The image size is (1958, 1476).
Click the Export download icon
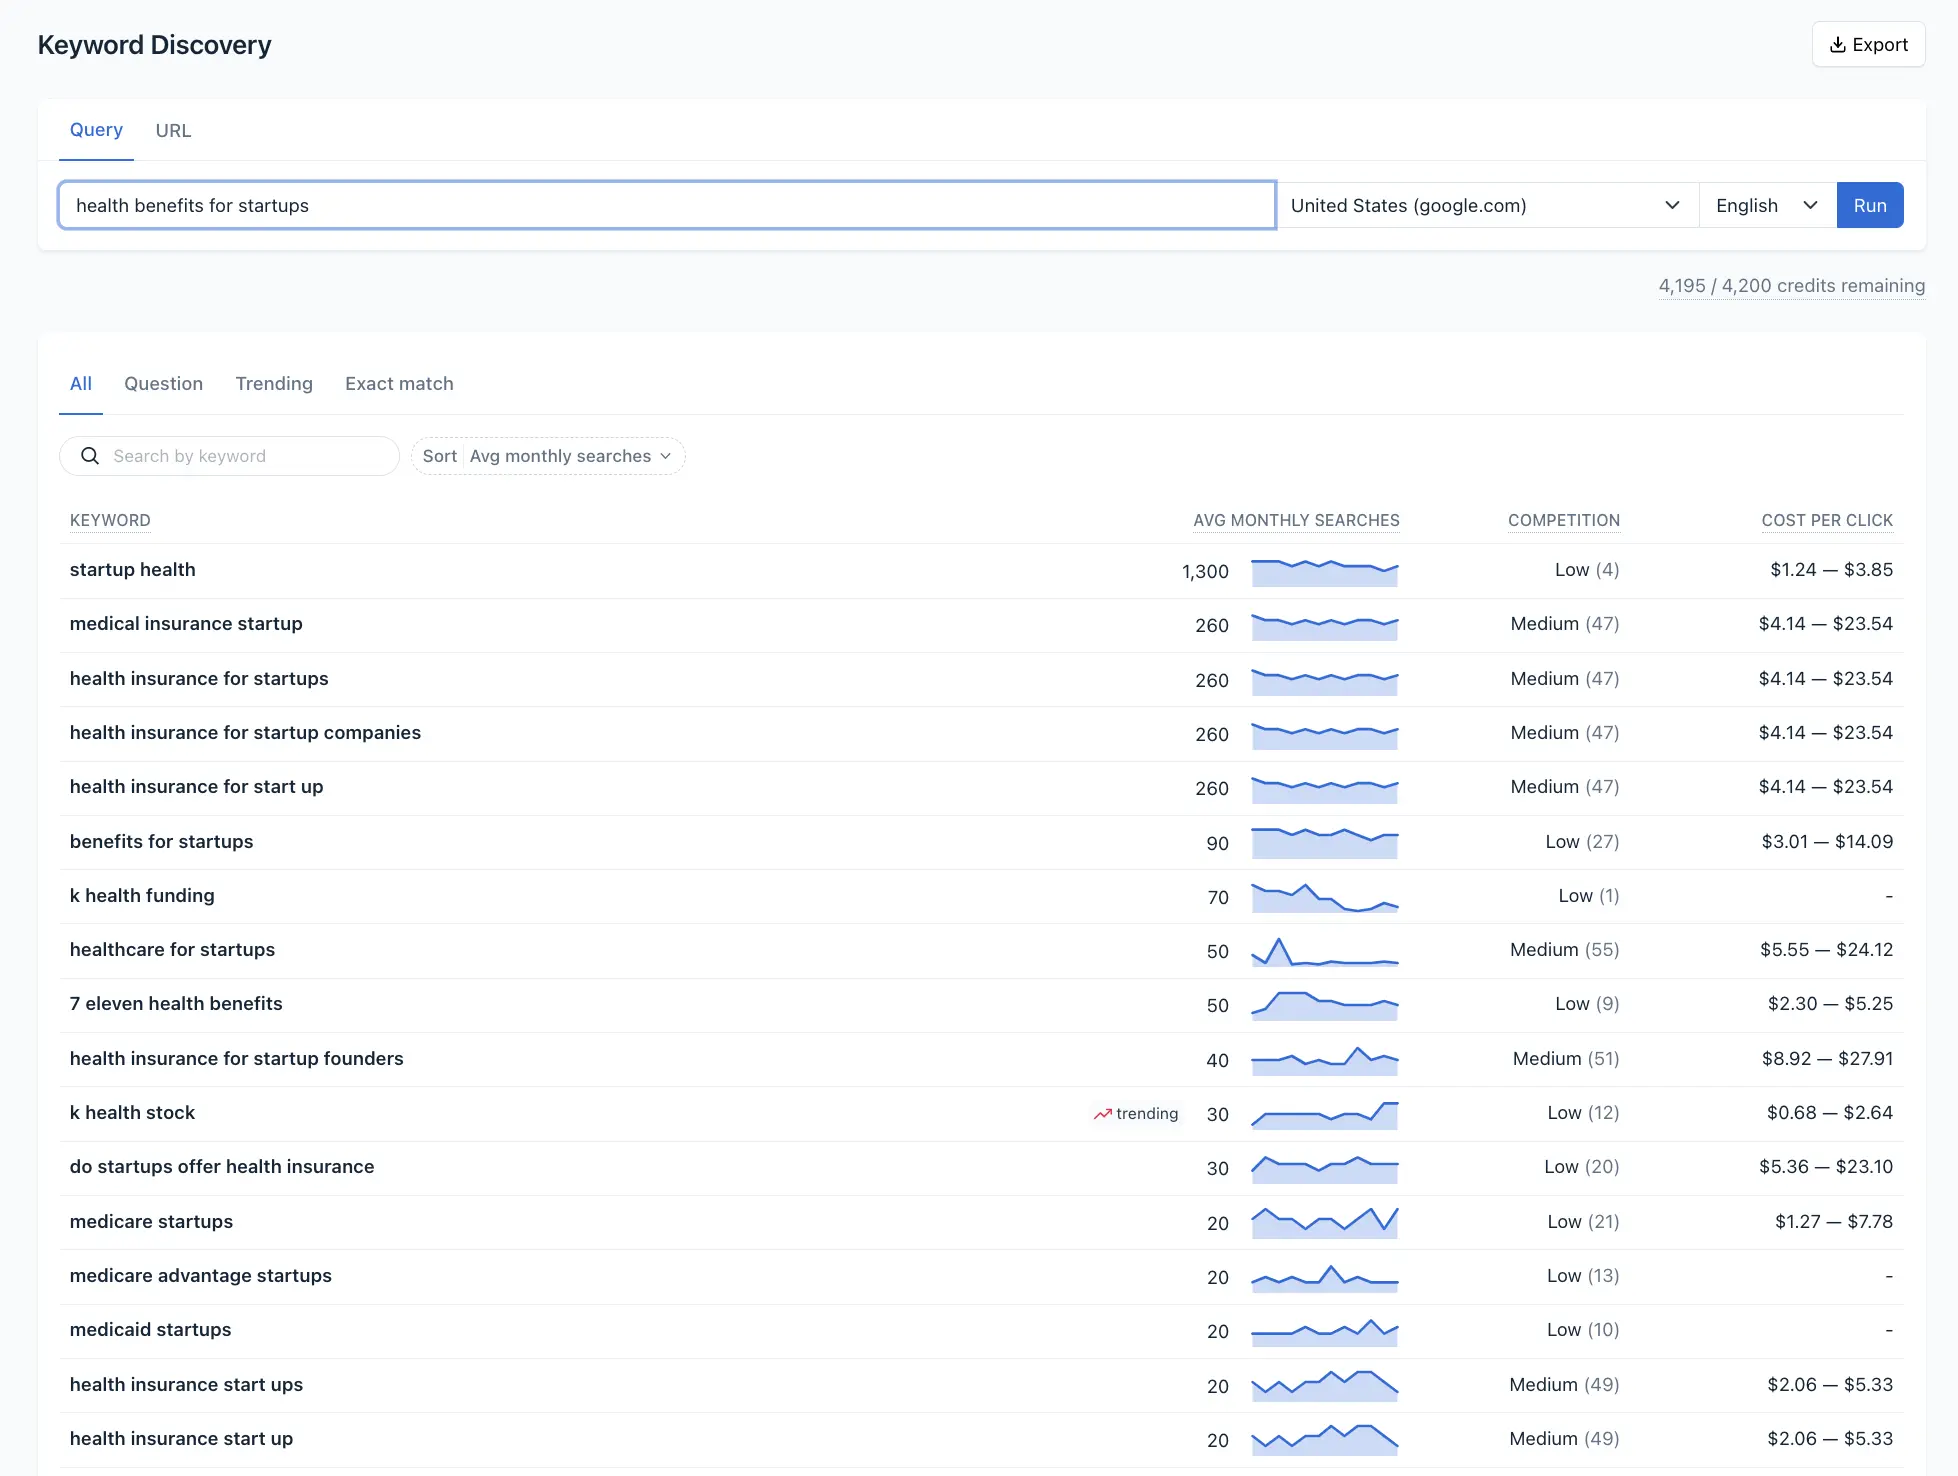coord(1837,45)
